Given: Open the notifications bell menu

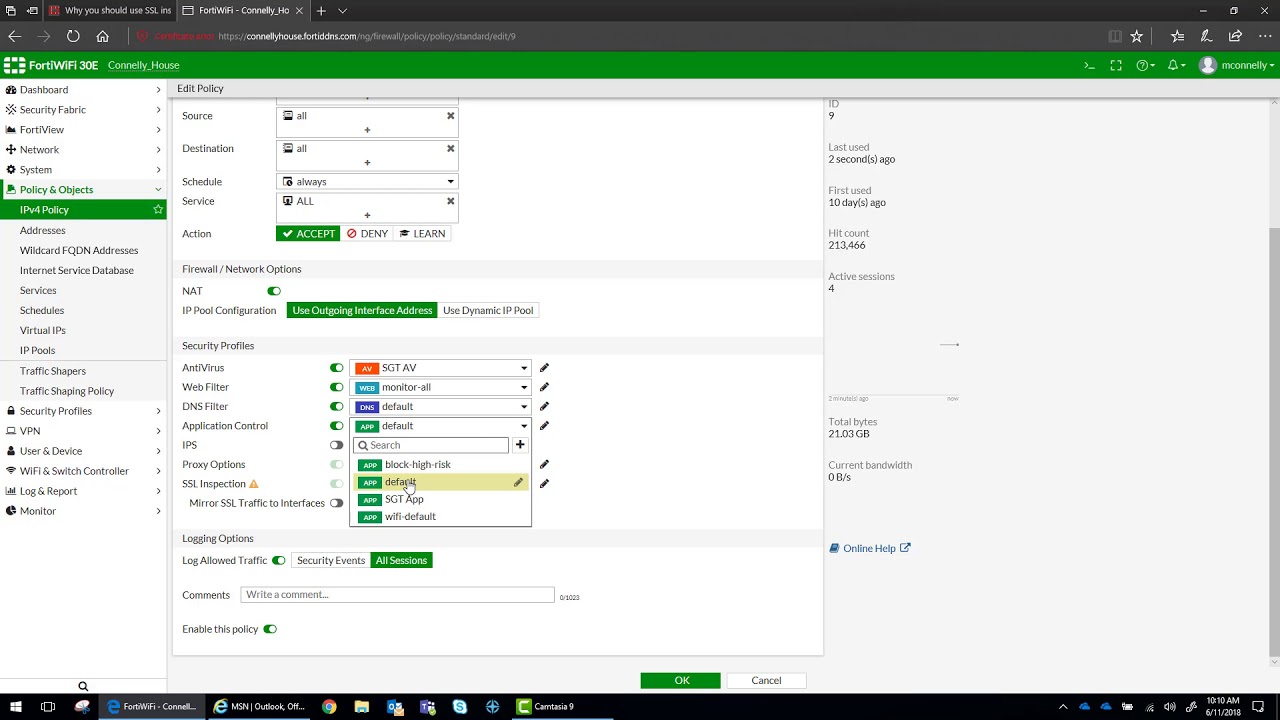Looking at the screenshot, I should click(1177, 65).
